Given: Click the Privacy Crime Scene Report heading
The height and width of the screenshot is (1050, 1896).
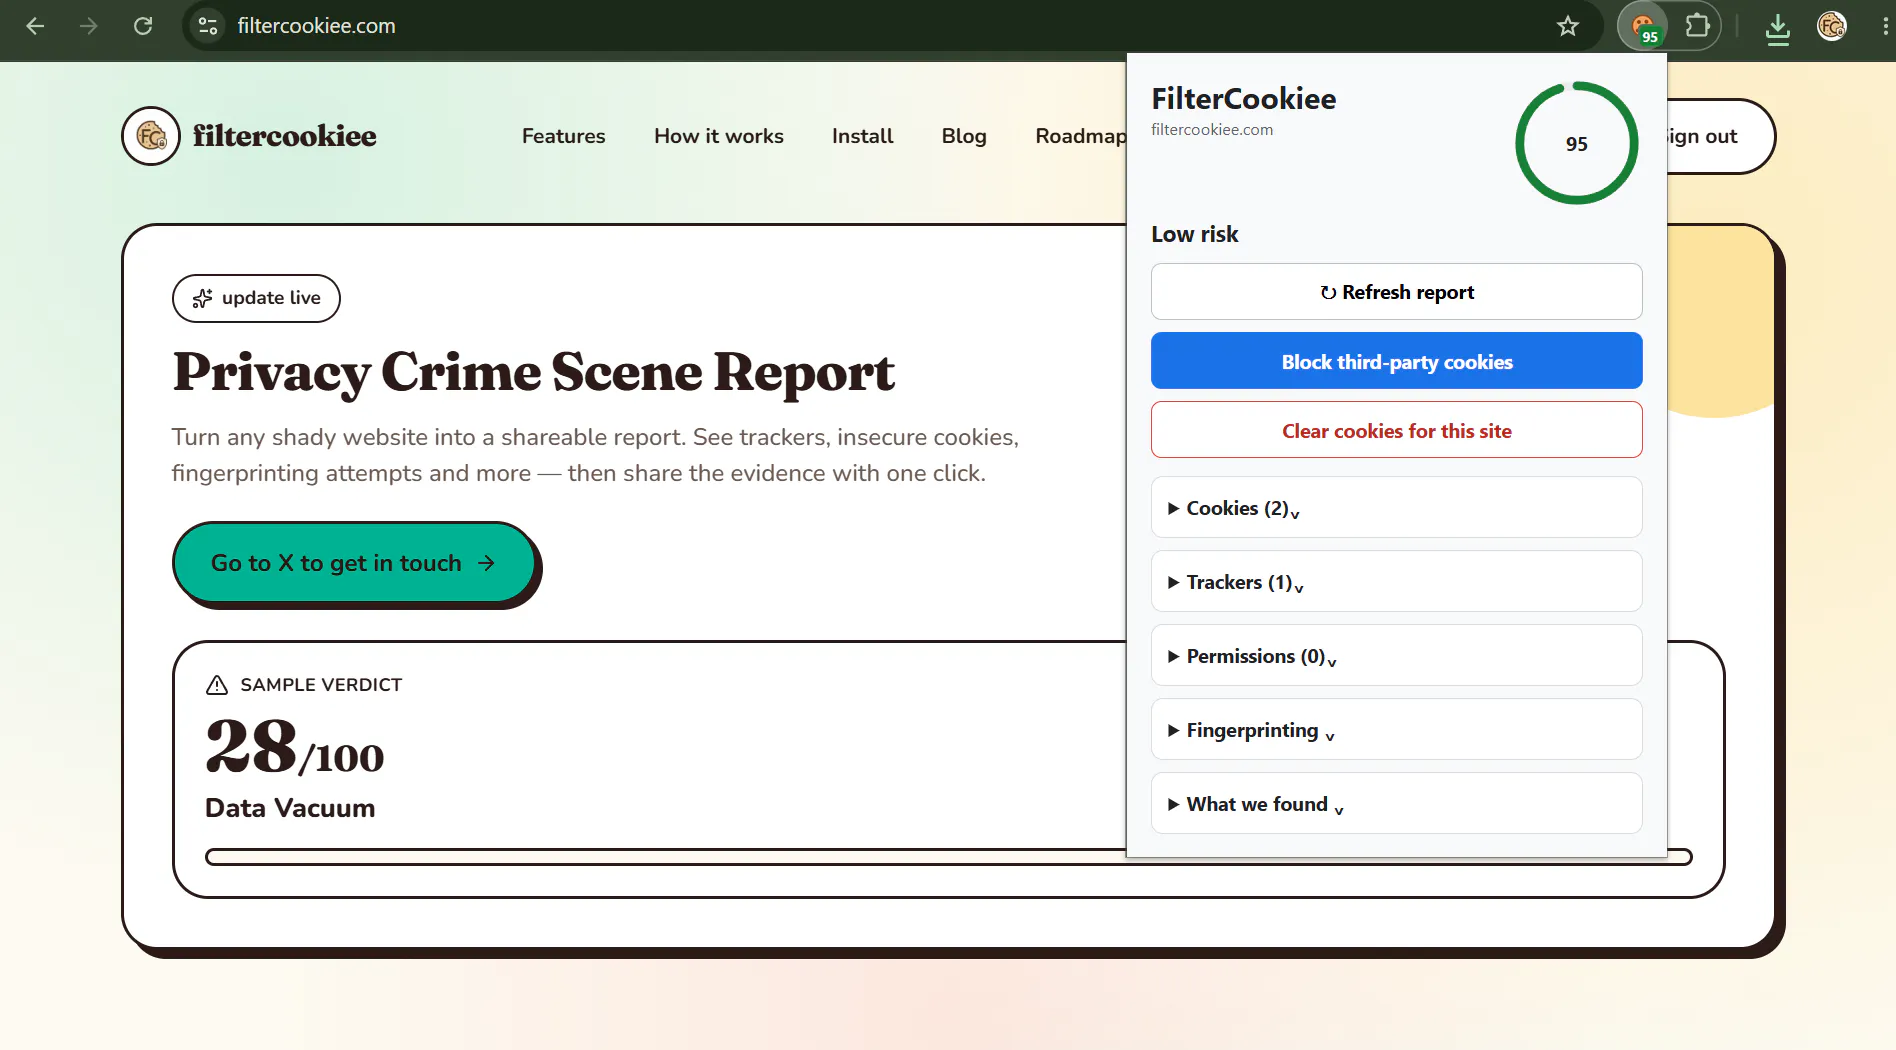Looking at the screenshot, I should pyautogui.click(x=533, y=372).
